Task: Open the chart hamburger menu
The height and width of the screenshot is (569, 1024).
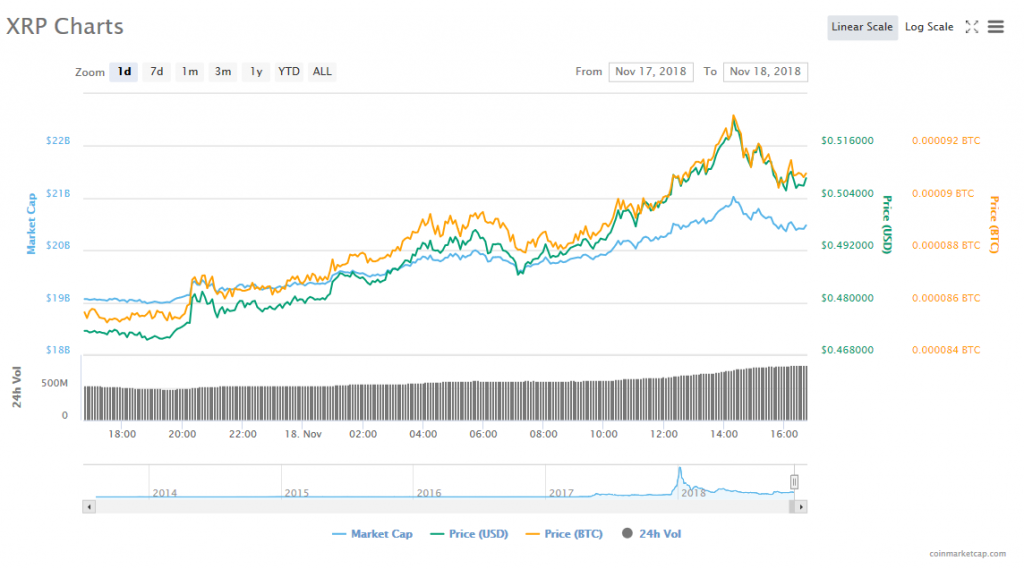Action: pos(995,27)
